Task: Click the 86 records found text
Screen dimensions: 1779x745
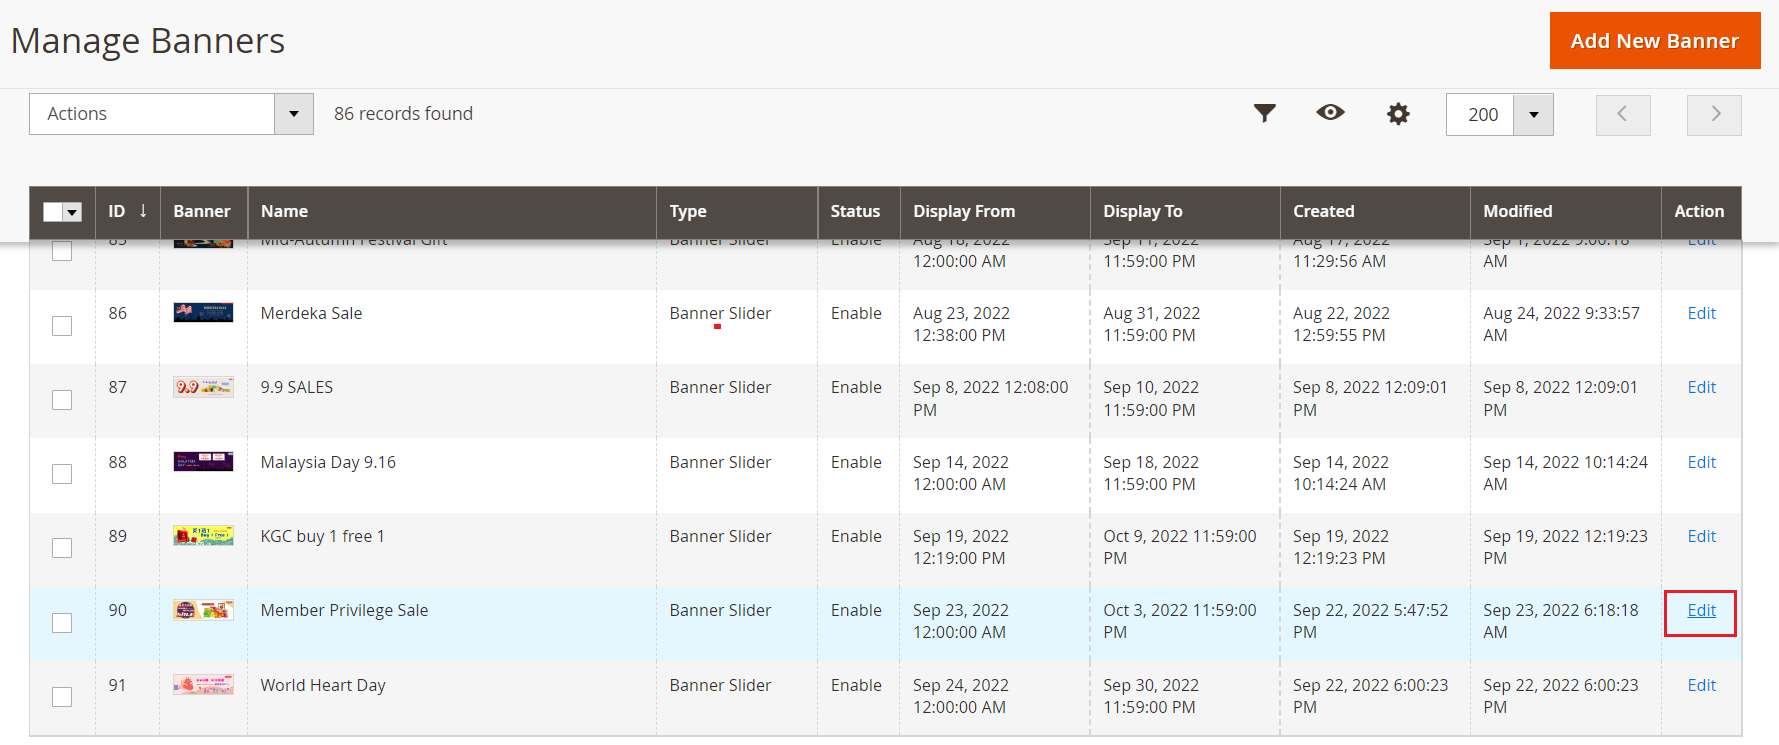Action: 403,114
